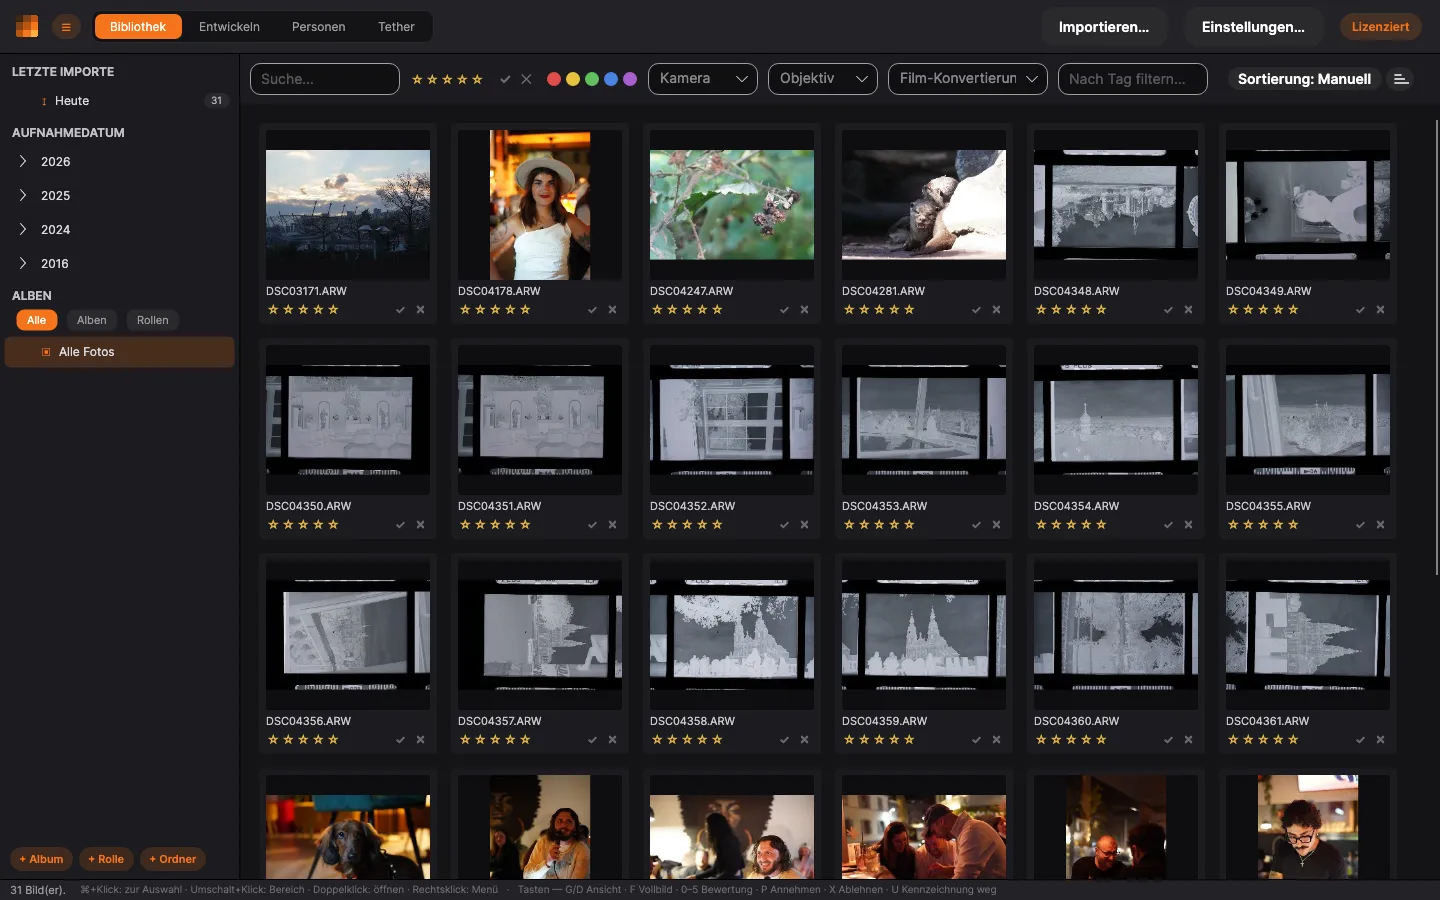The image size is (1440, 900).
Task: Change Sortierung: Manuell sort order
Action: [x=1304, y=79]
